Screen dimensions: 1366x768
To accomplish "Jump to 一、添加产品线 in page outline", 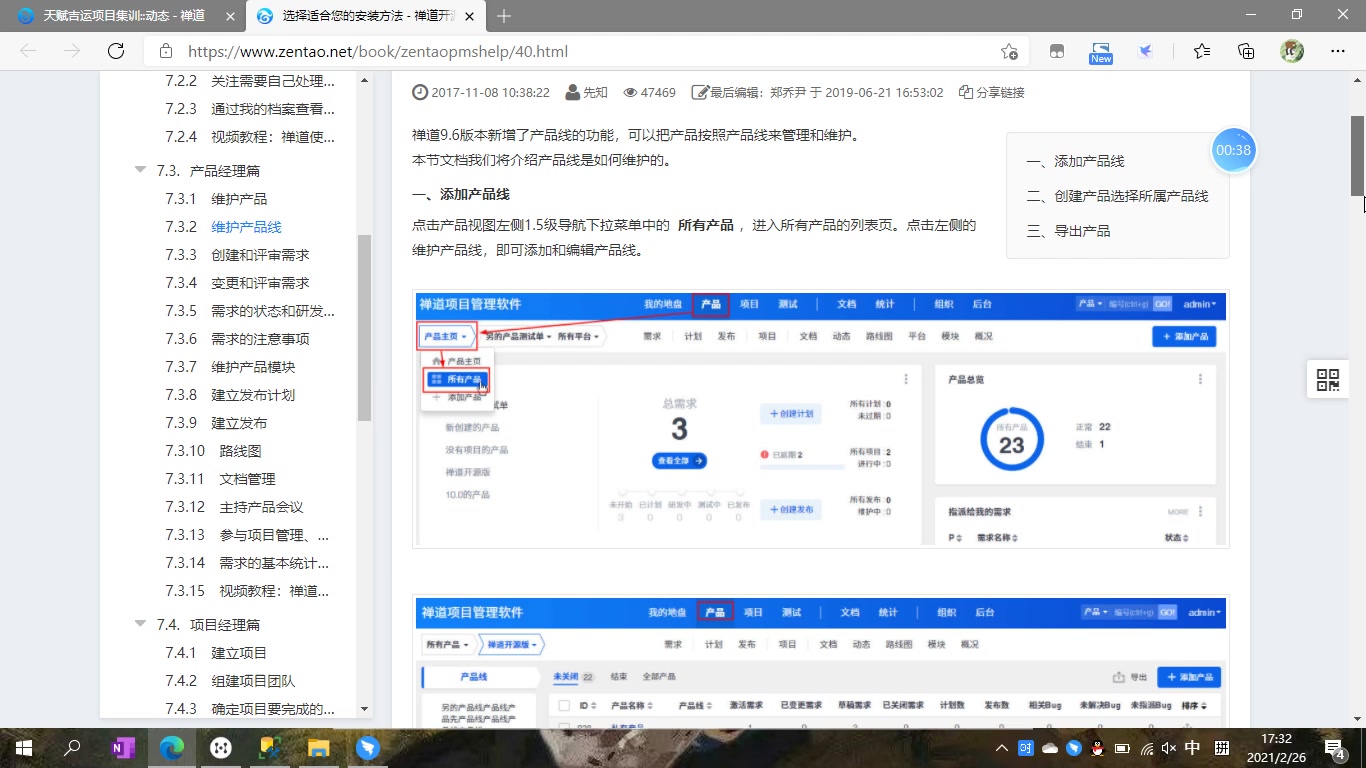I will coord(1075,161).
